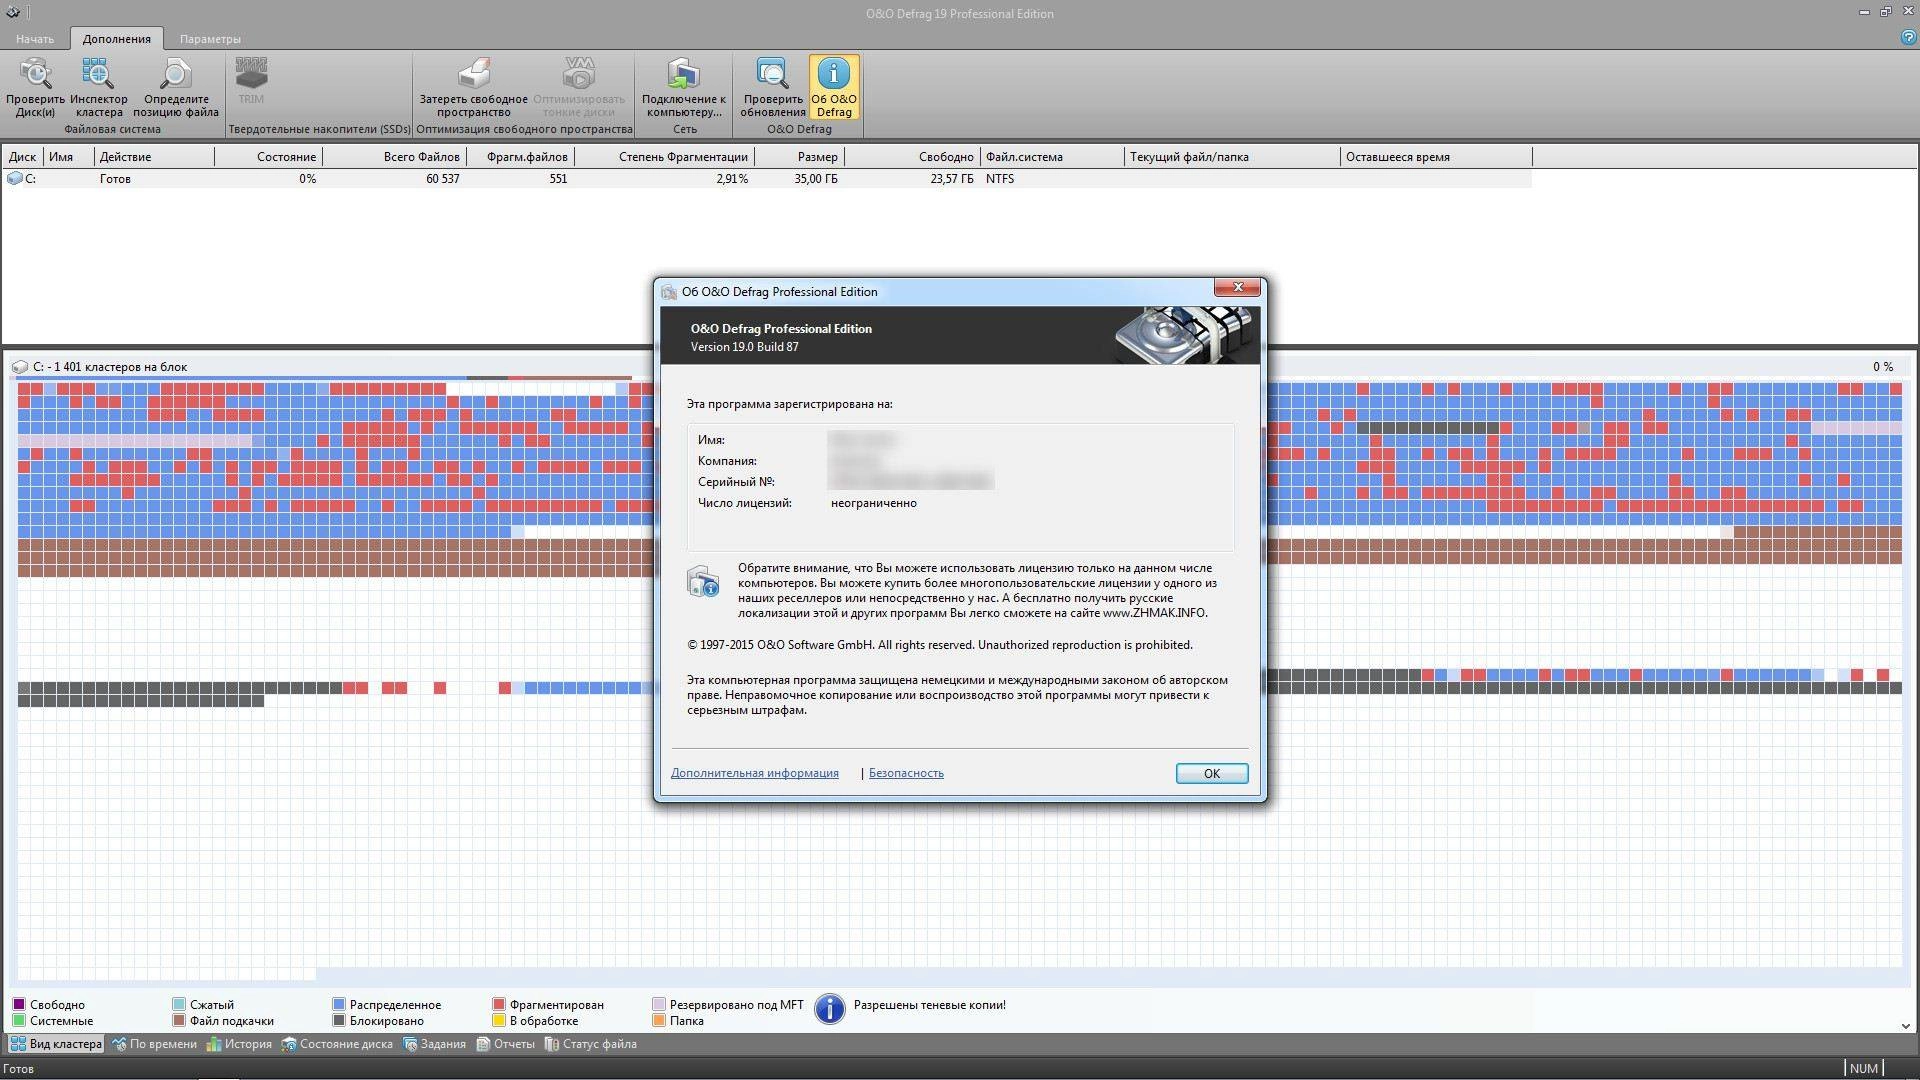Click the help question mark icon
1920x1080 pixels.
(1908, 37)
